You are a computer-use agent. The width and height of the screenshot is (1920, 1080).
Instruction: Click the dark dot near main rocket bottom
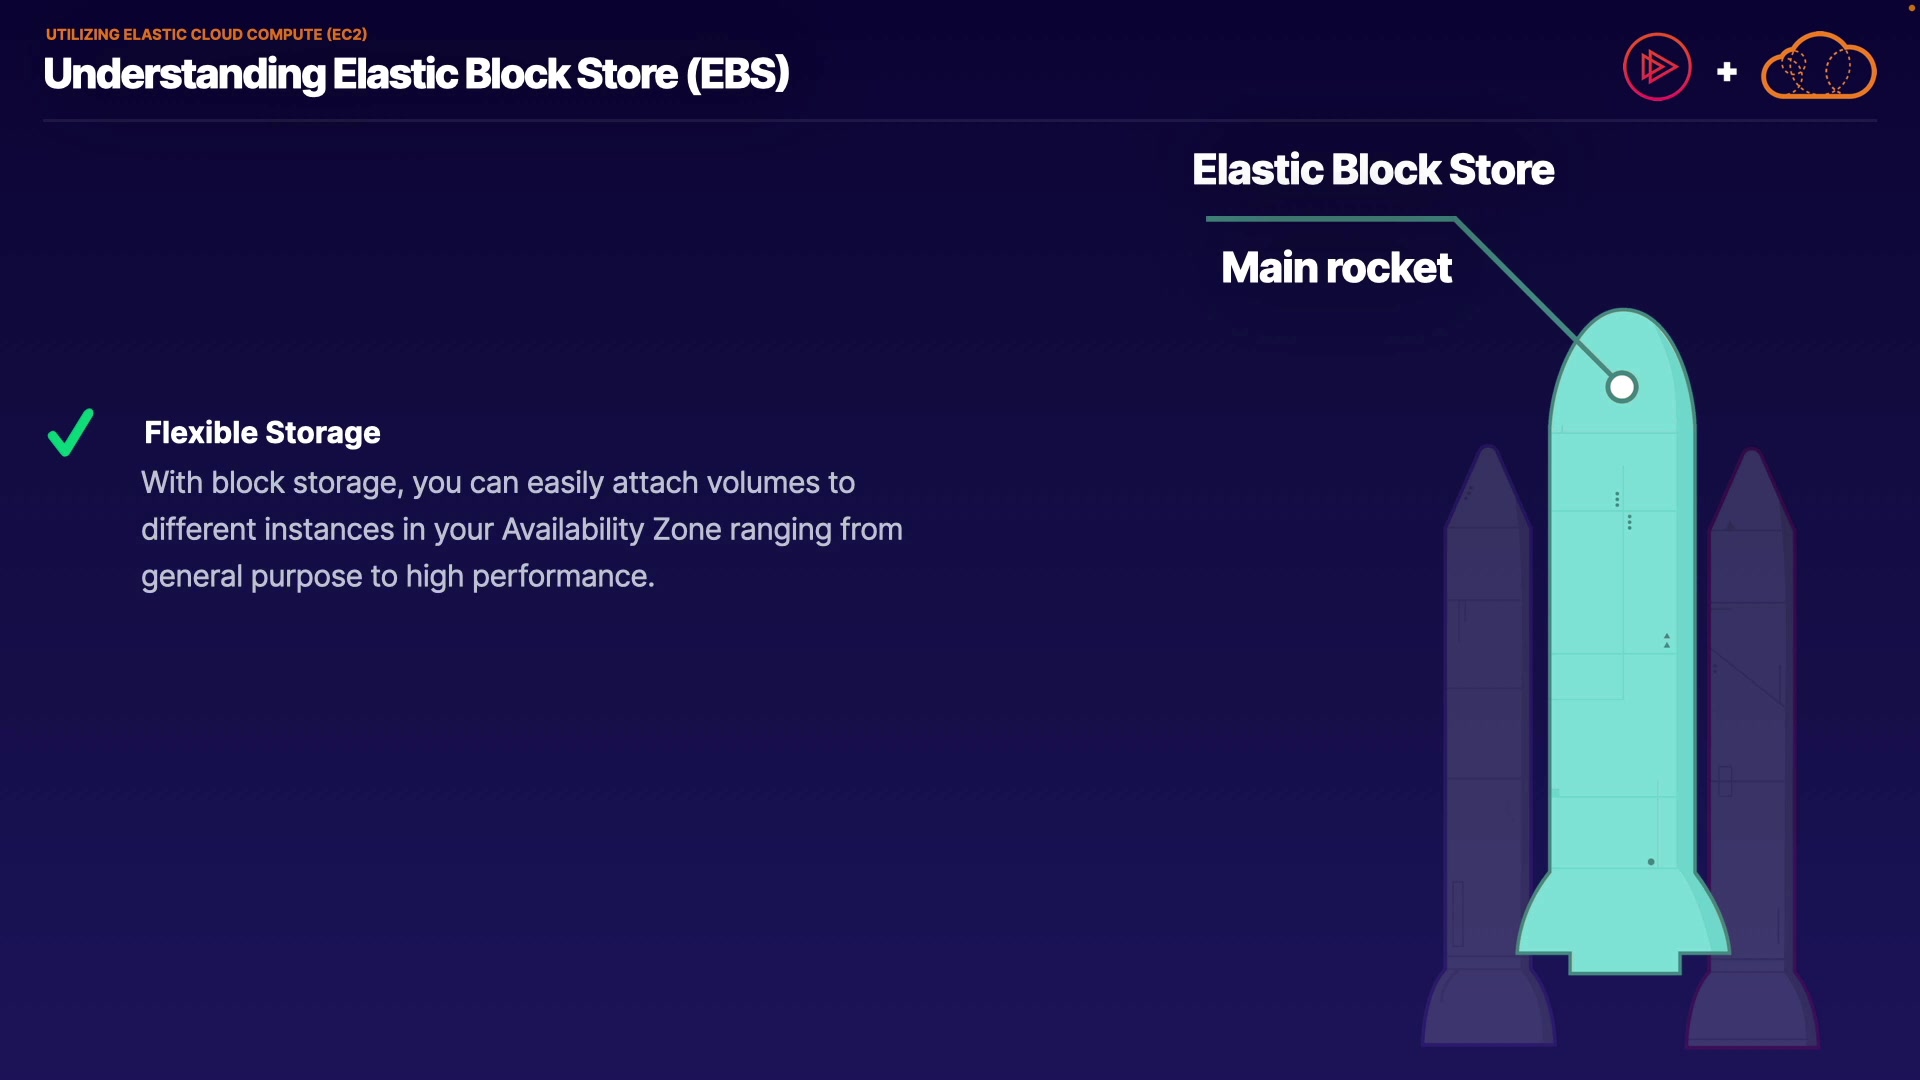(x=1651, y=862)
